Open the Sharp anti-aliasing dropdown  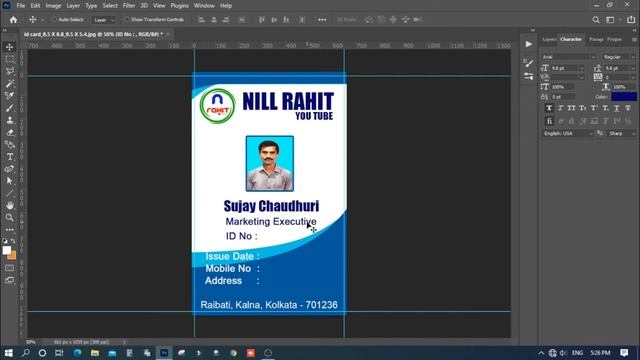click(x=621, y=133)
